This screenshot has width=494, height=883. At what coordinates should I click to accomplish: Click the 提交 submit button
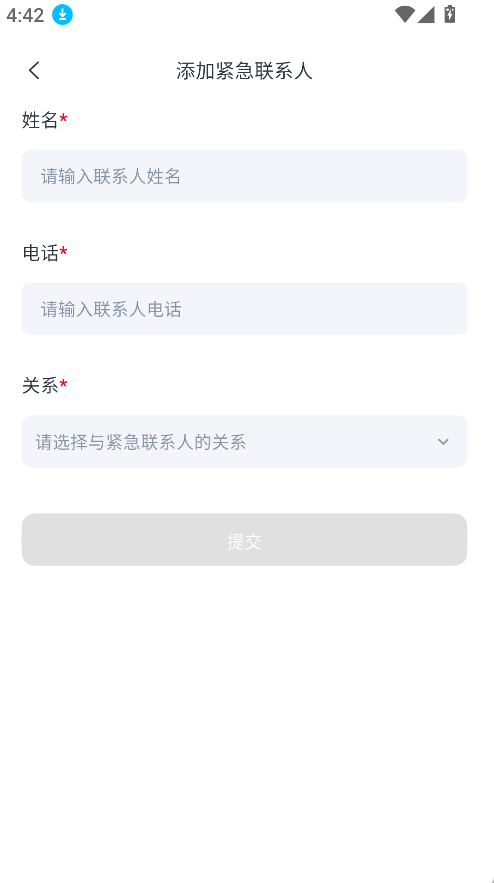[x=244, y=539]
